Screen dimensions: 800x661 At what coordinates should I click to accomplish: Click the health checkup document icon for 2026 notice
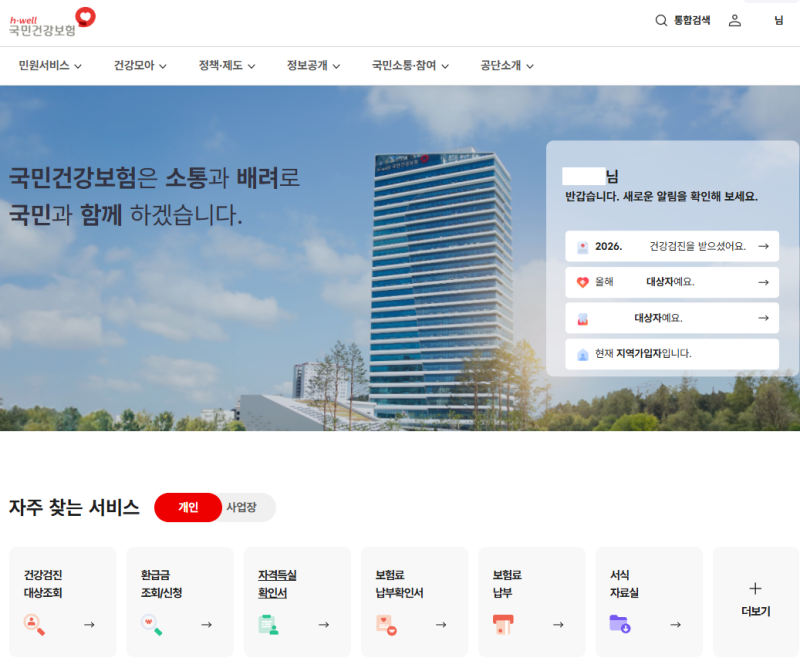582,247
